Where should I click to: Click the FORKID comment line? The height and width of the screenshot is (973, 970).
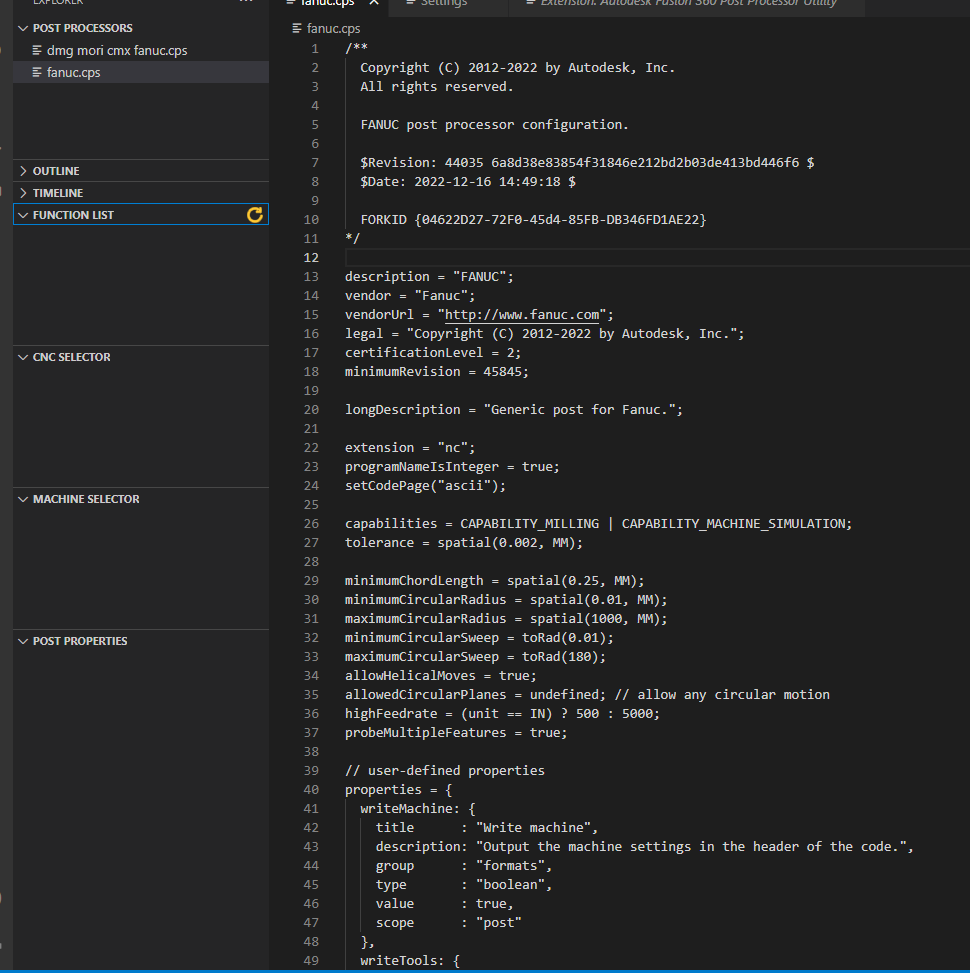533,220
